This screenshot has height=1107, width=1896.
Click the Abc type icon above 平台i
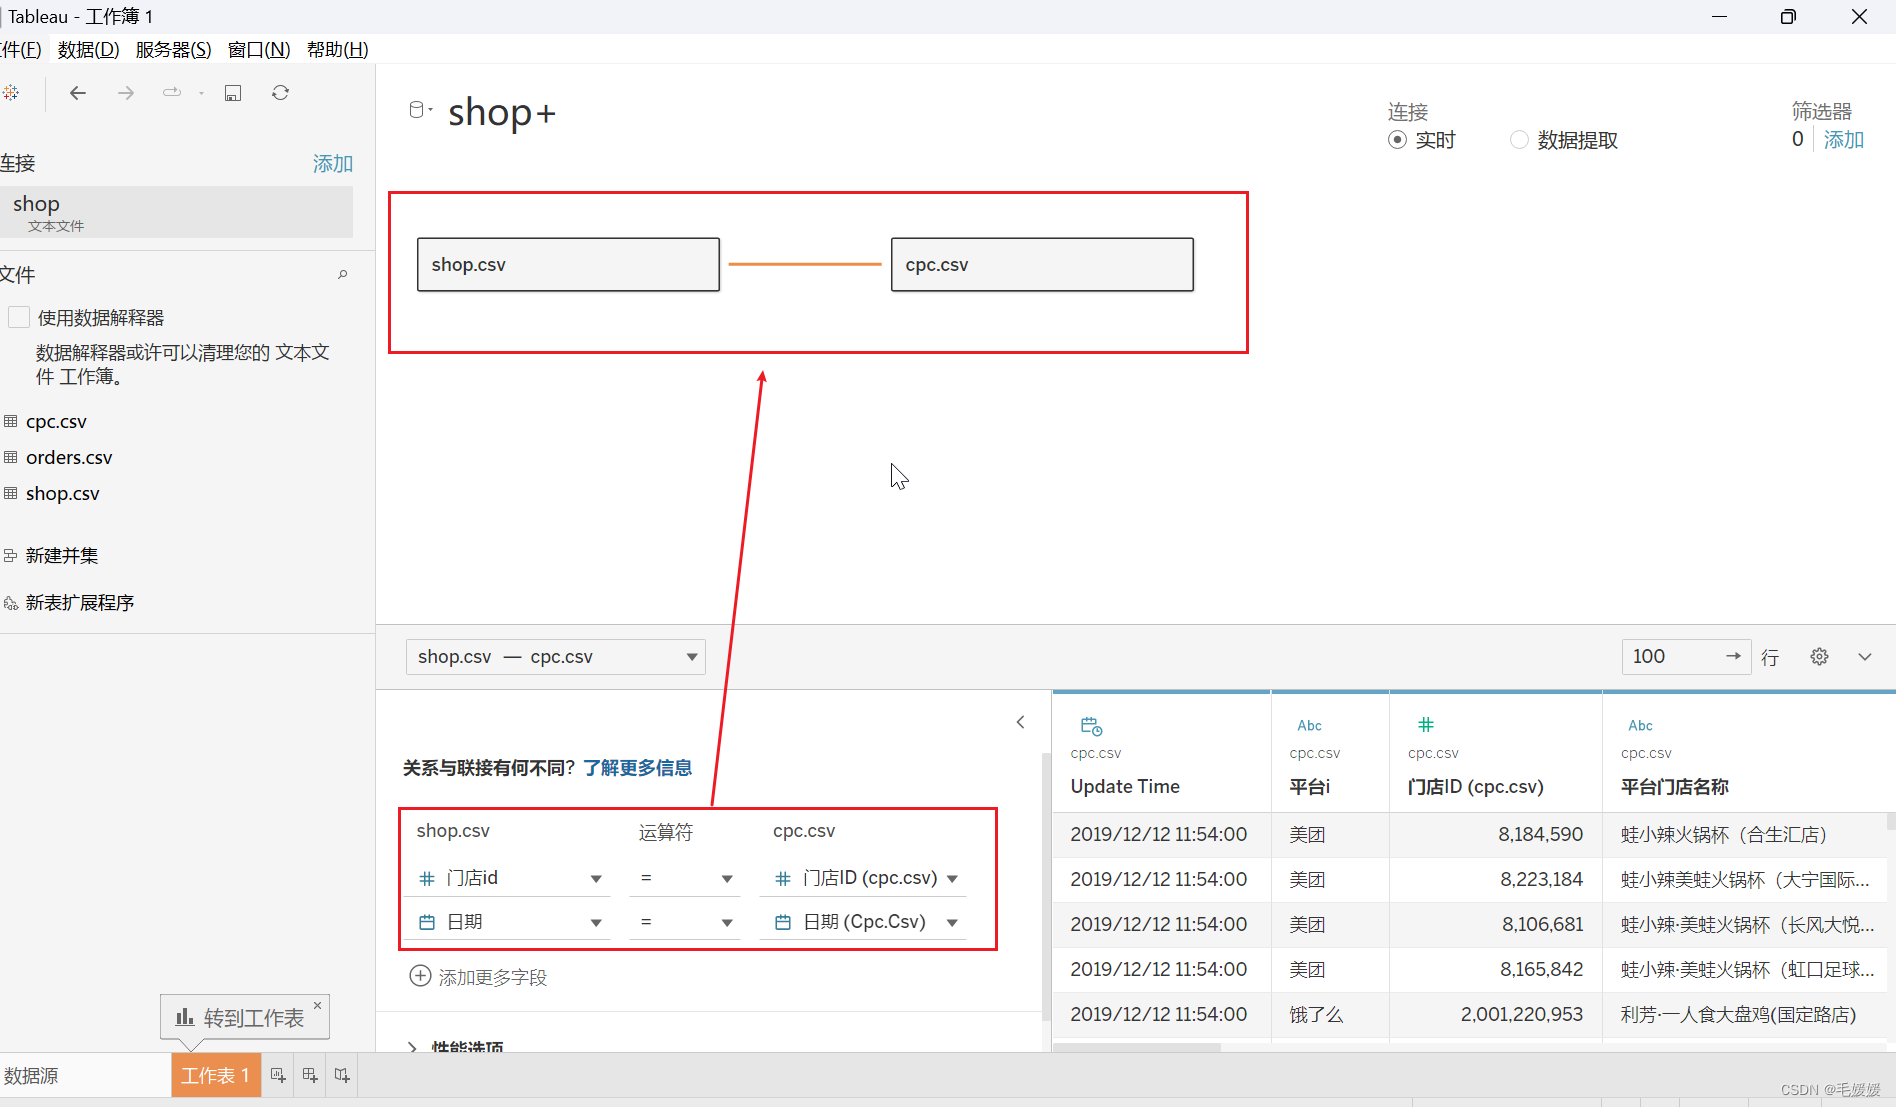pos(1309,726)
